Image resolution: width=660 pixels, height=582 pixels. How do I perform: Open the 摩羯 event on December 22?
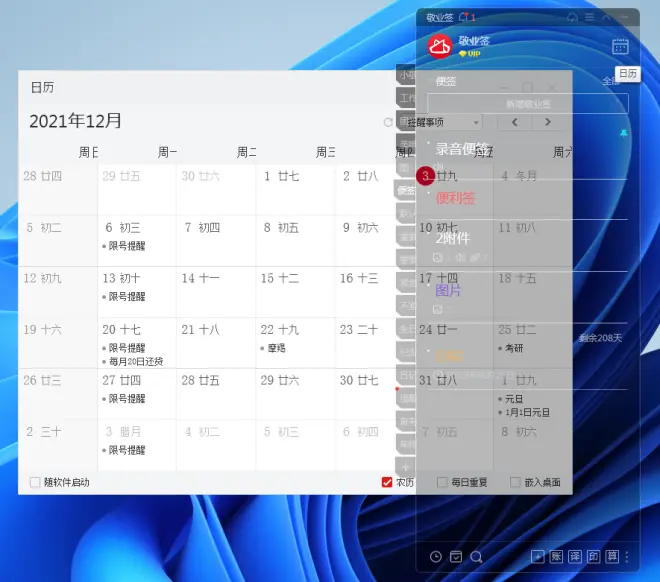pyautogui.click(x=276, y=348)
